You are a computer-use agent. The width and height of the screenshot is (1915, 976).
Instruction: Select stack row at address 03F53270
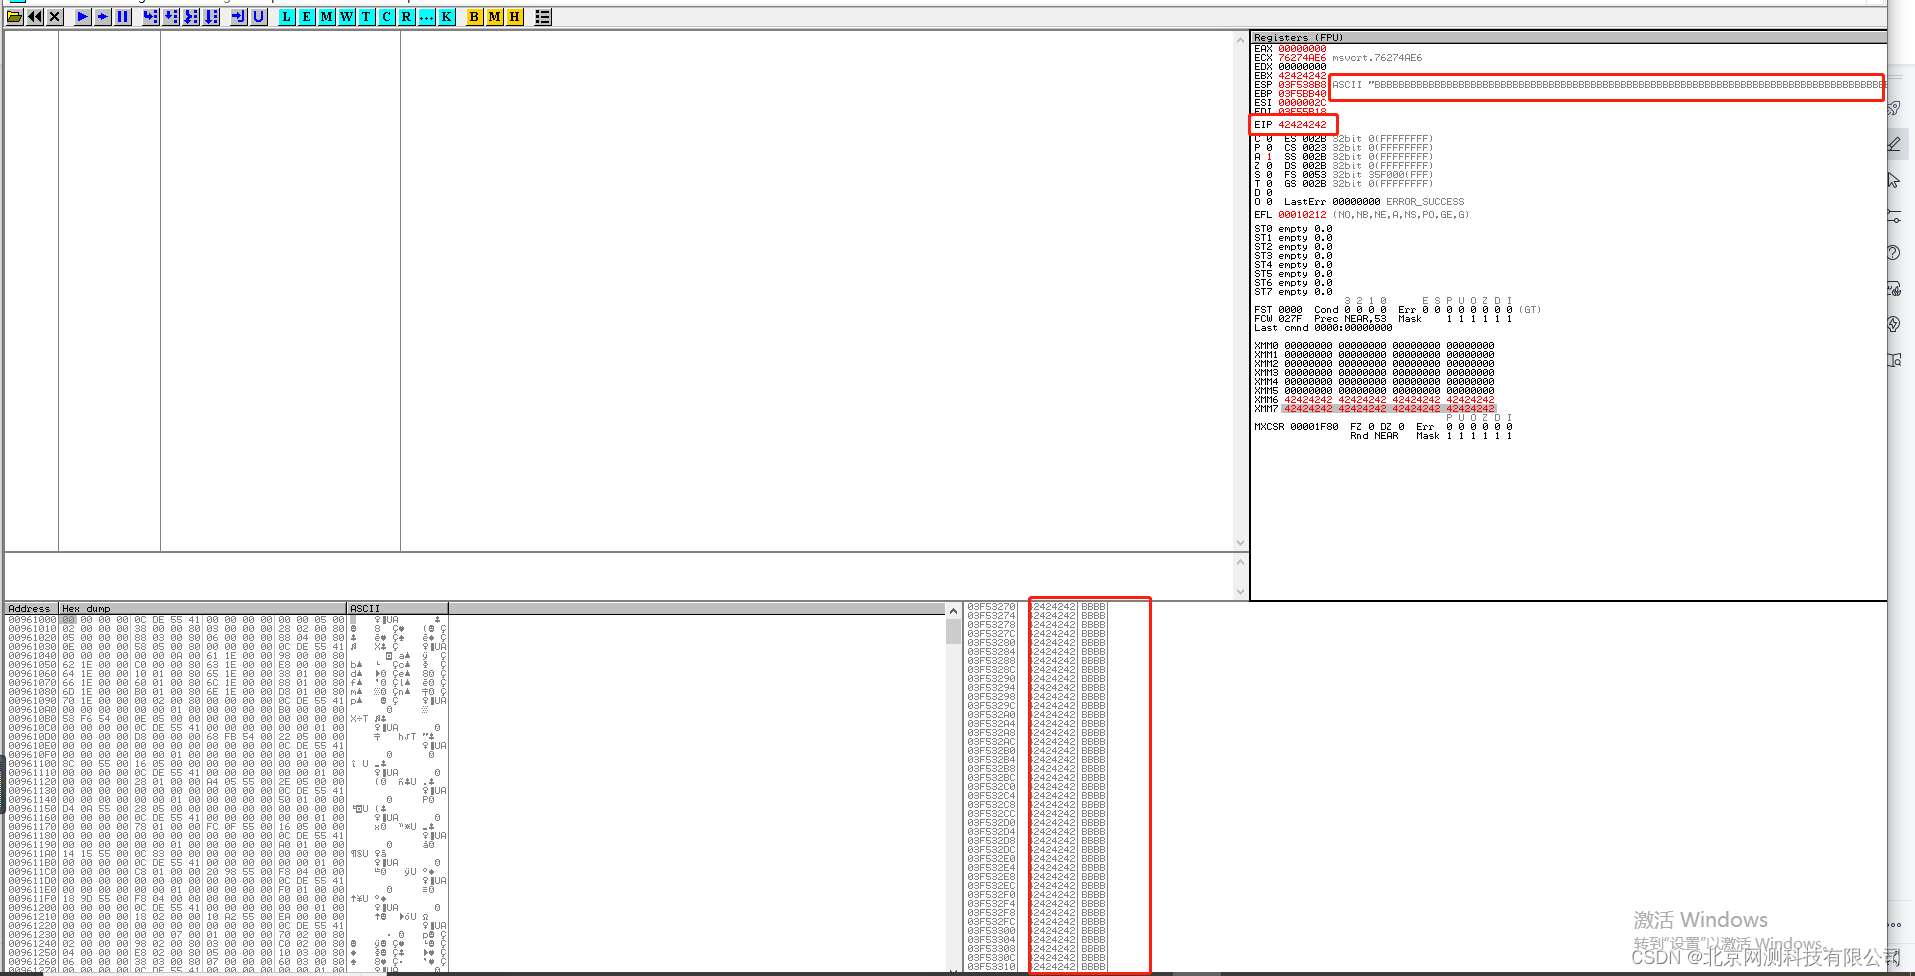coord(1036,607)
